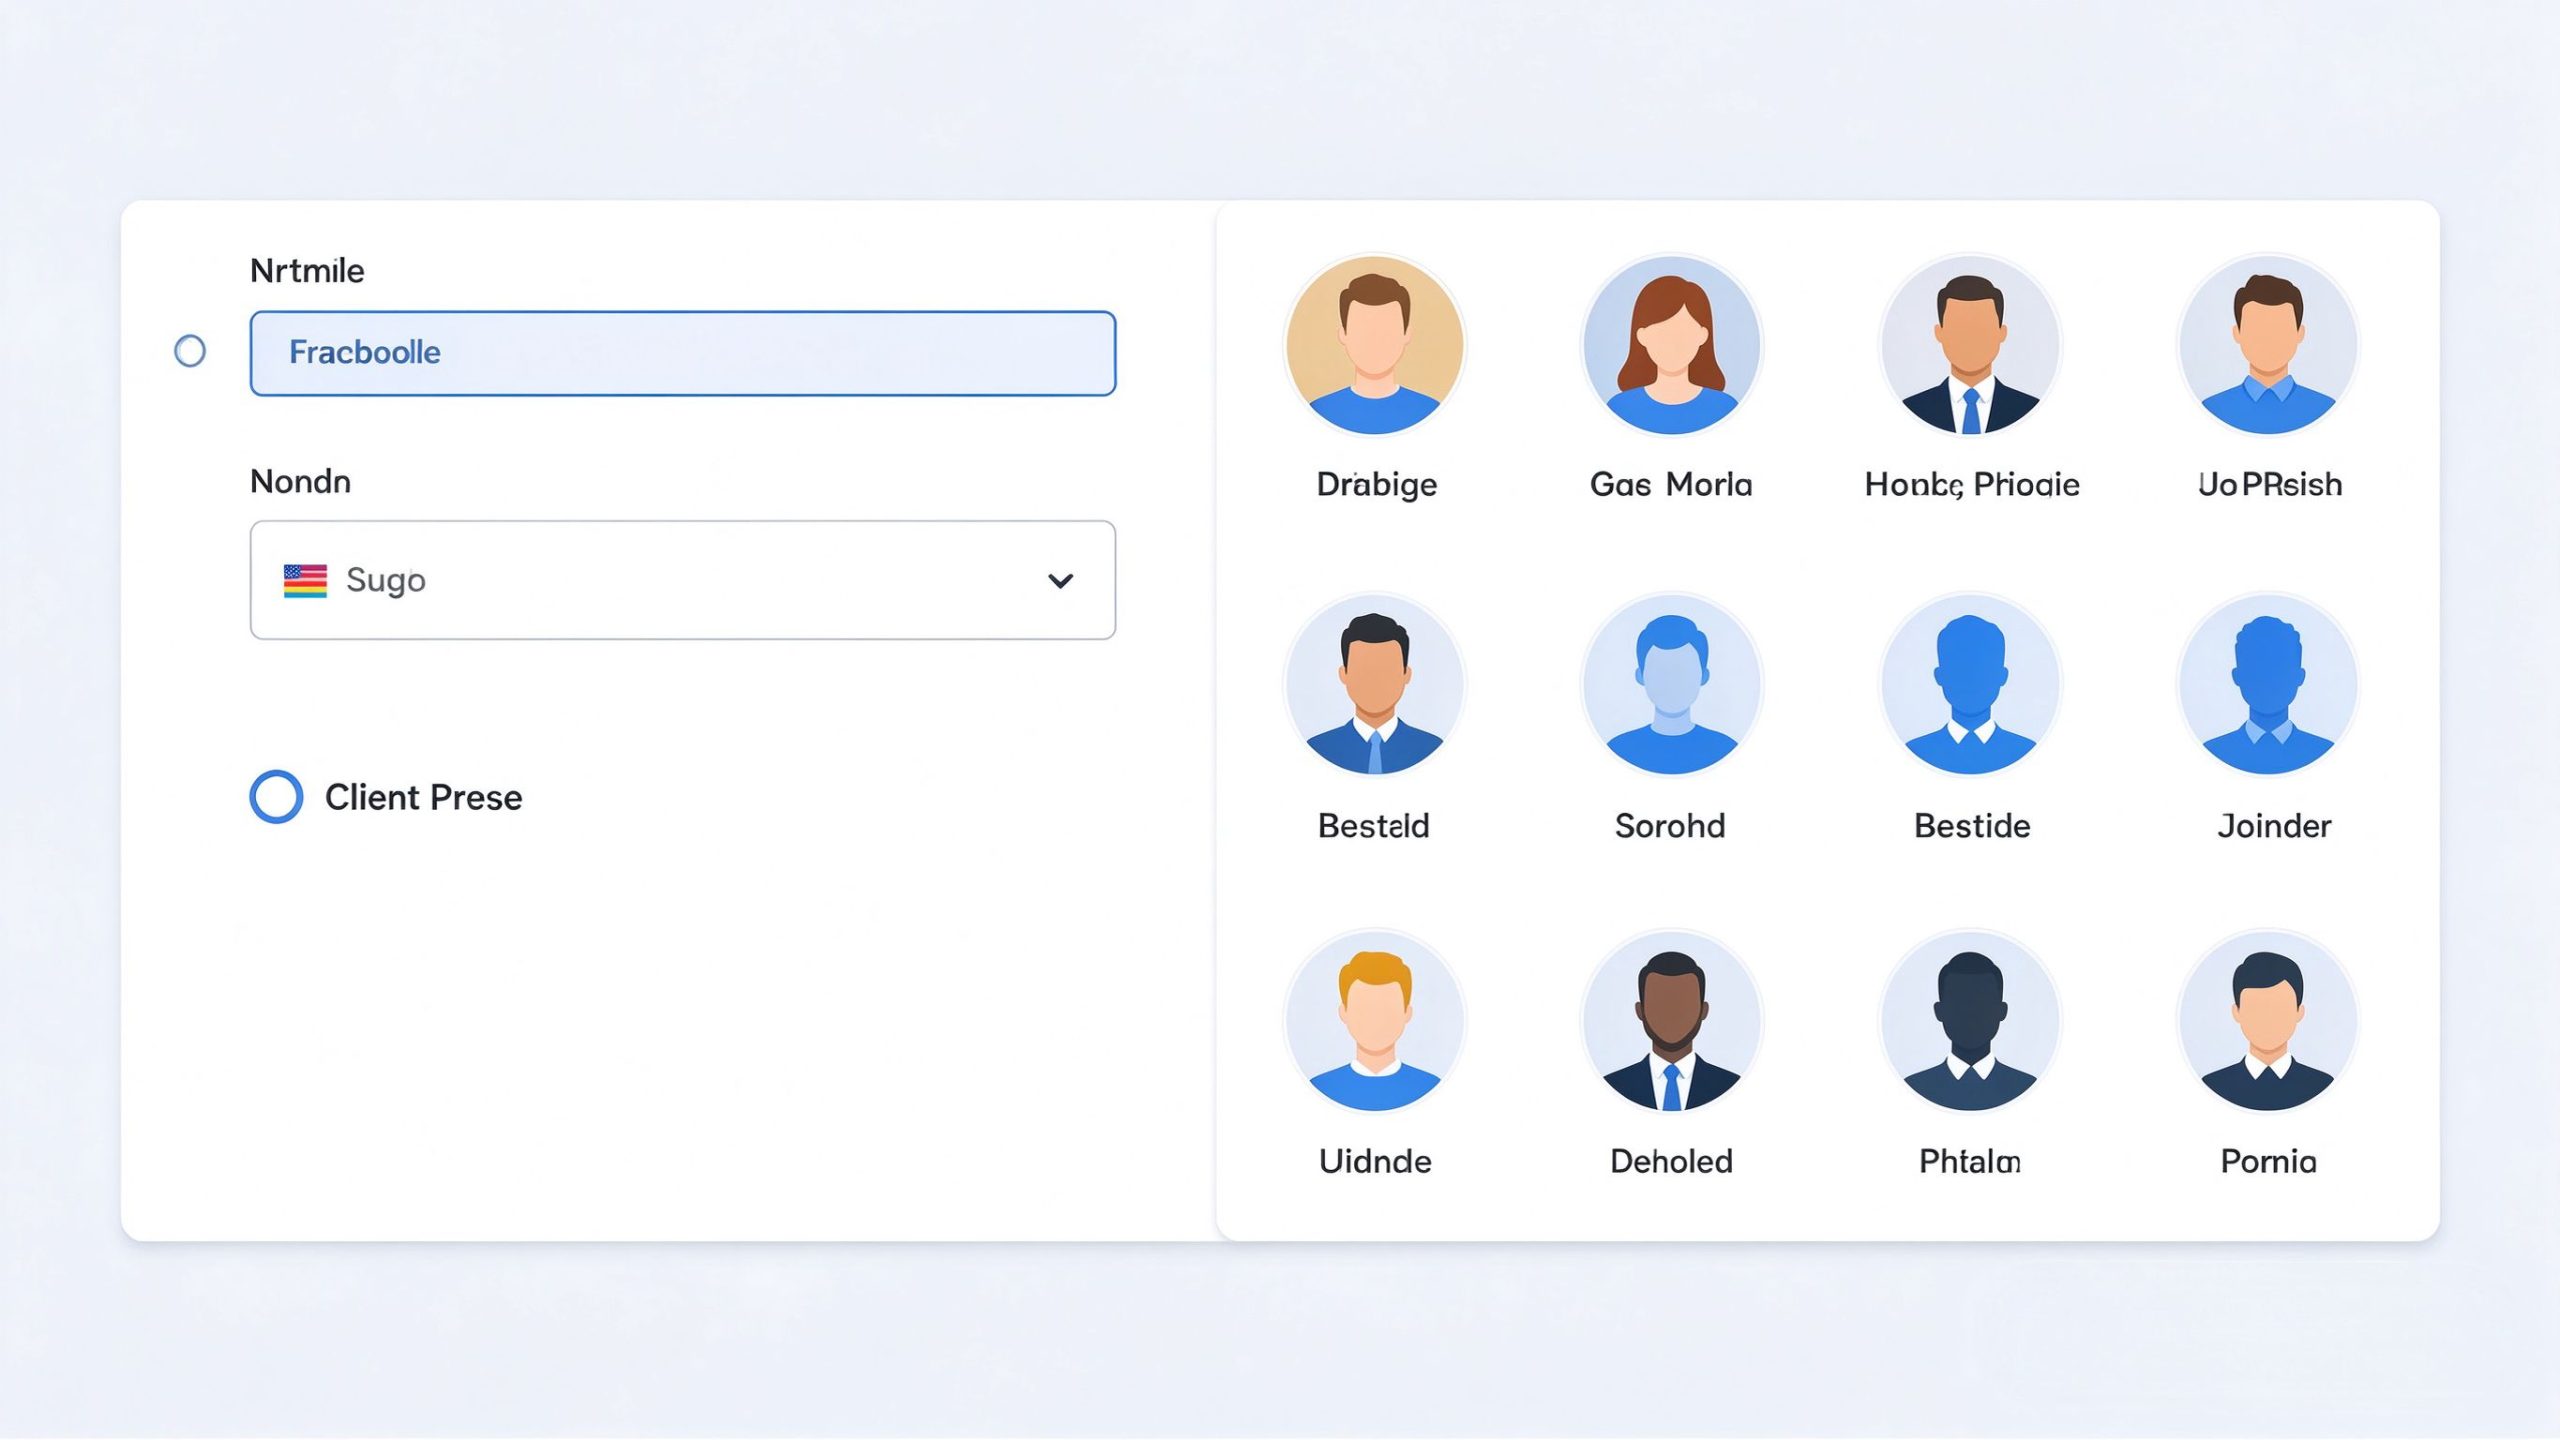
Task: Select the Pornia avatar
Action: pyautogui.click(x=2268, y=1021)
